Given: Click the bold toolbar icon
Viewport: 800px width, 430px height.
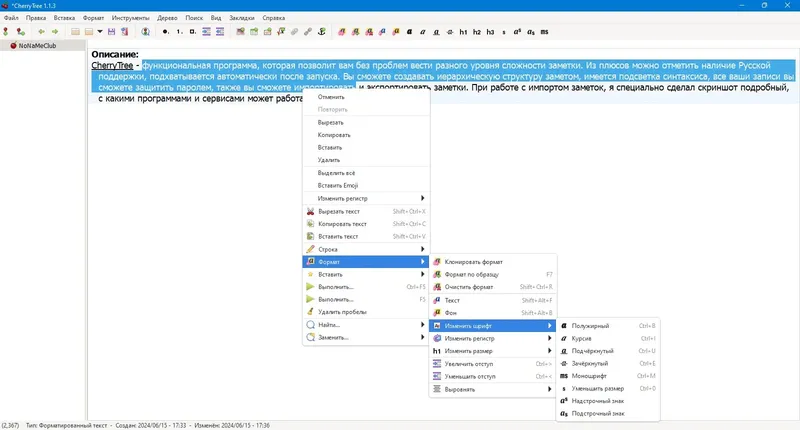Looking at the screenshot, I should tap(409, 32).
